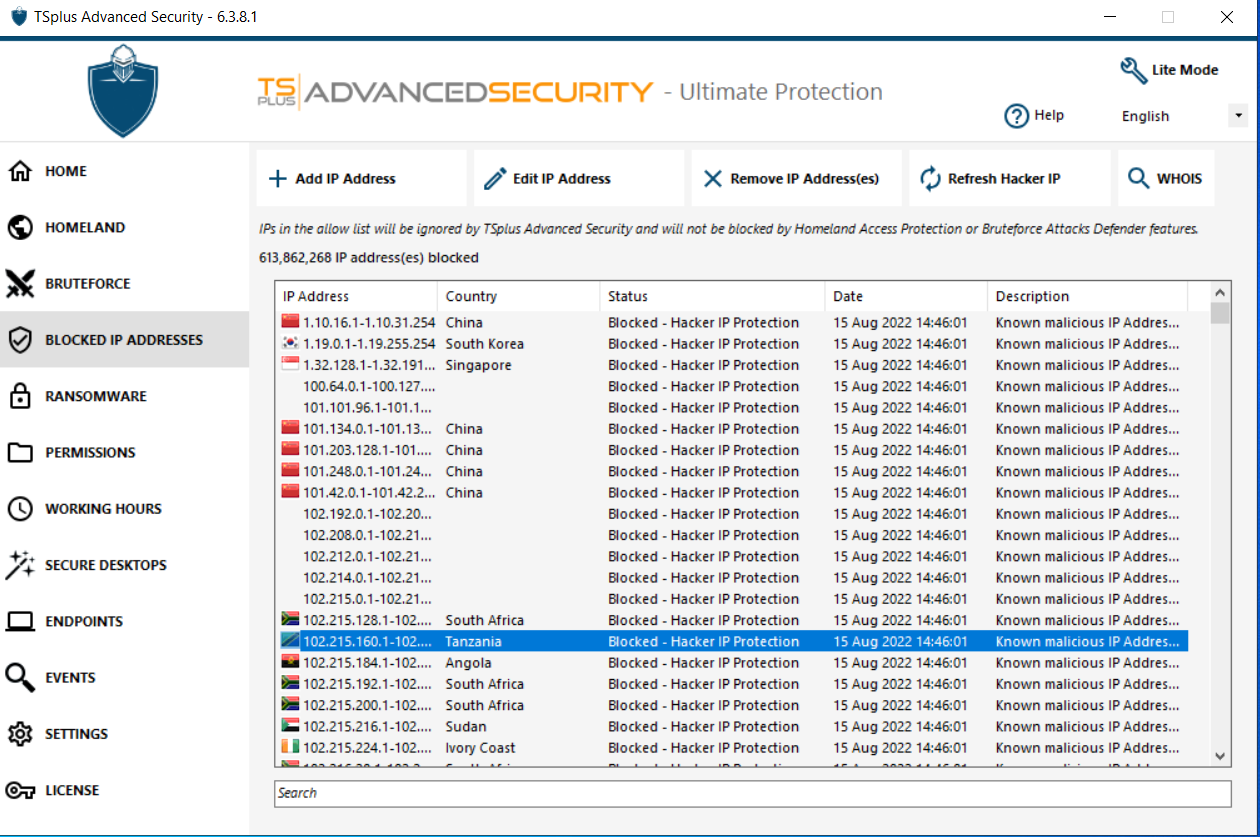The height and width of the screenshot is (837, 1260).
Task: Select the 101.101.96.1 IP address row
Action: pyautogui.click(x=732, y=408)
